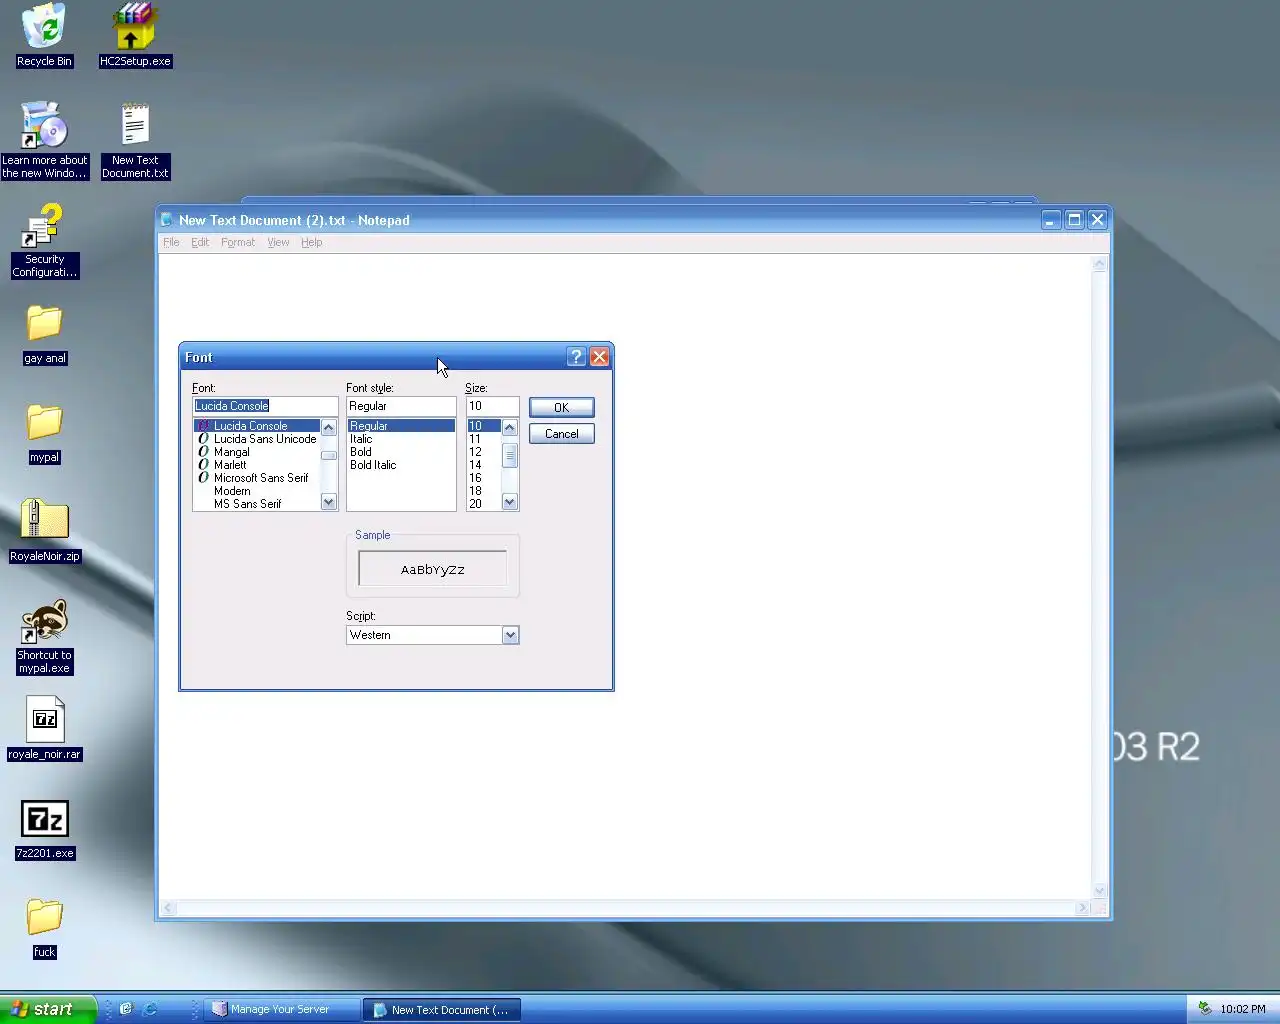This screenshot has width=1280, height=1024.
Task: Click size list scroll down arrow
Action: 510,502
